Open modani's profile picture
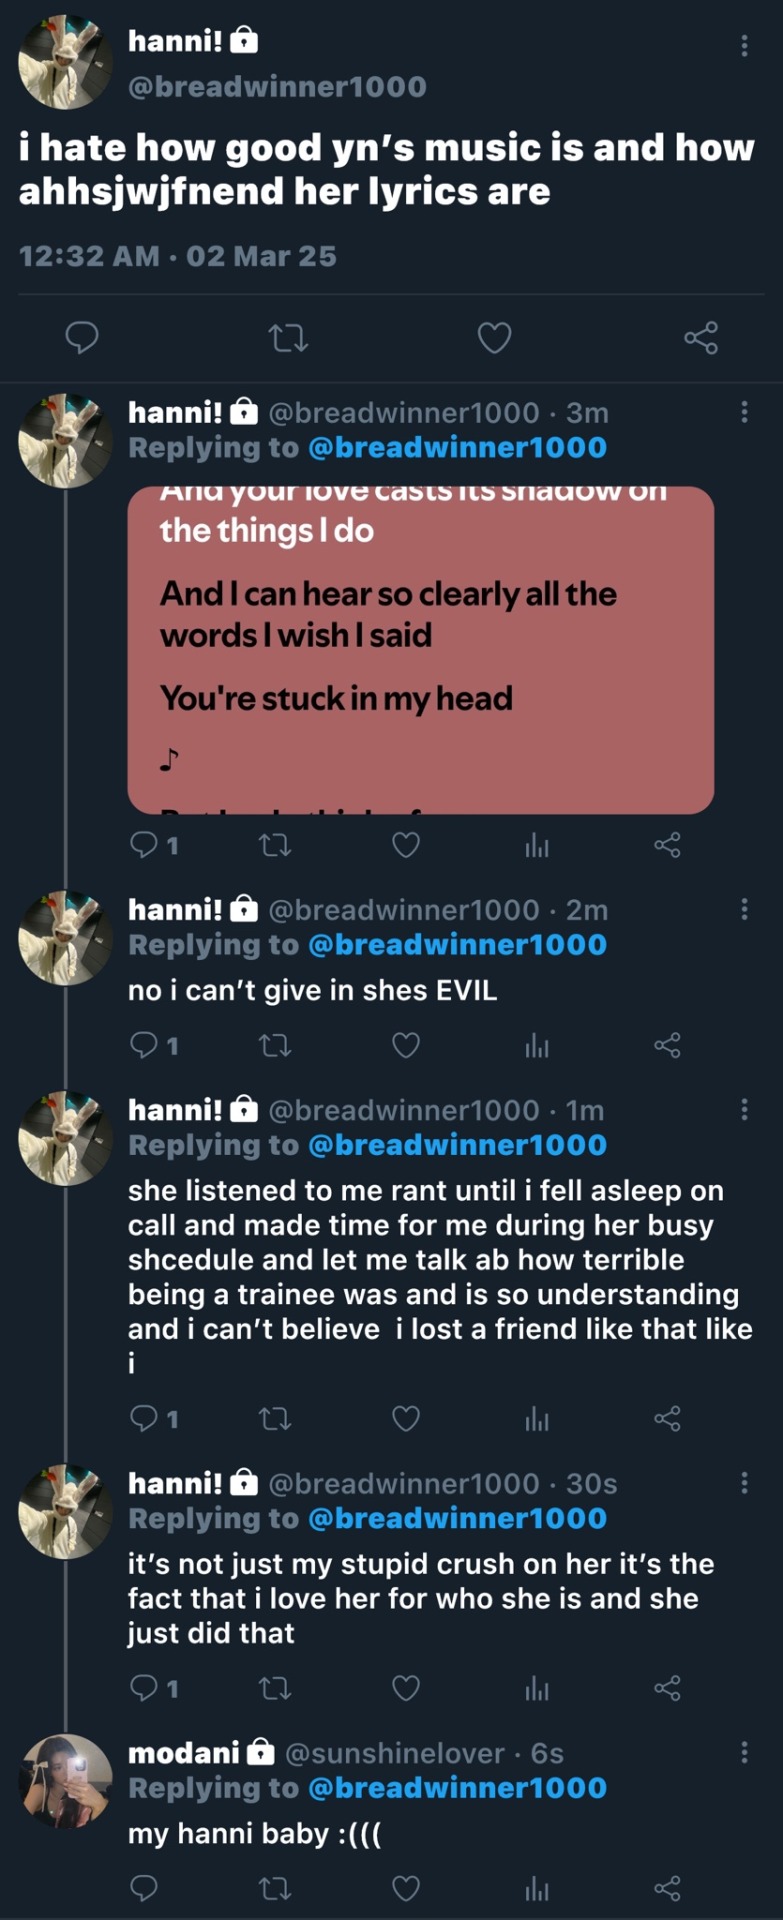 66,1781
